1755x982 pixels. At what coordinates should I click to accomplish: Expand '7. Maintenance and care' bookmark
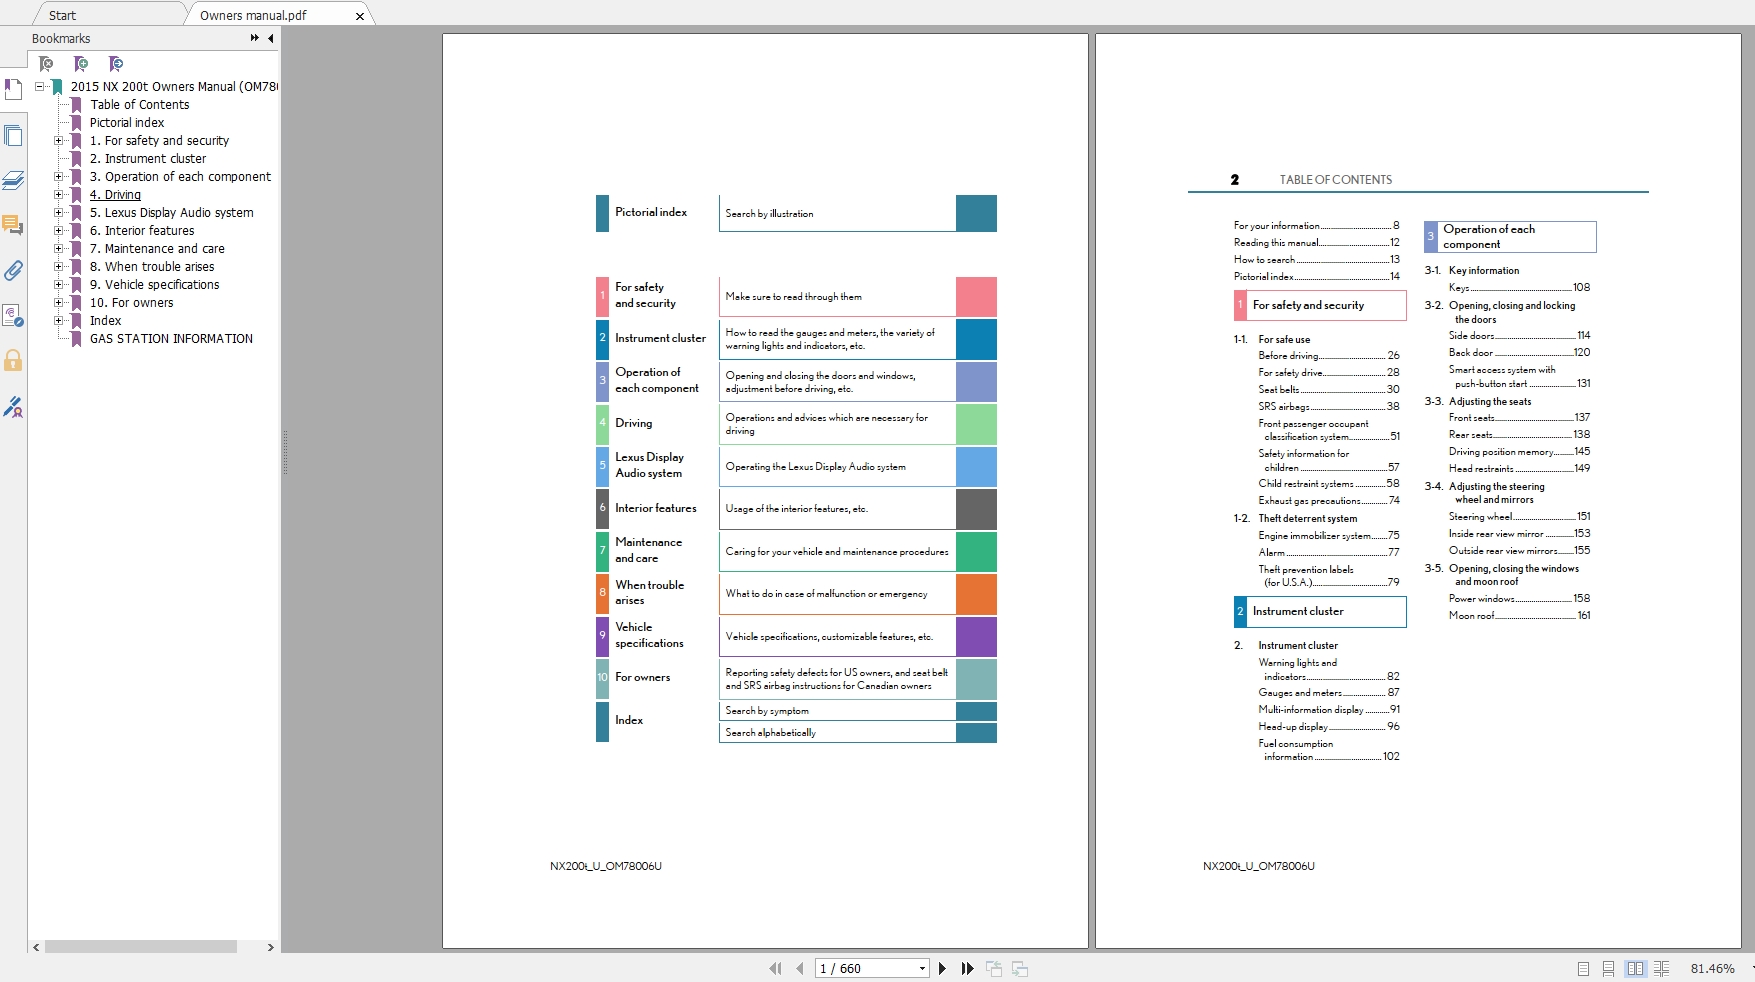[58, 249]
